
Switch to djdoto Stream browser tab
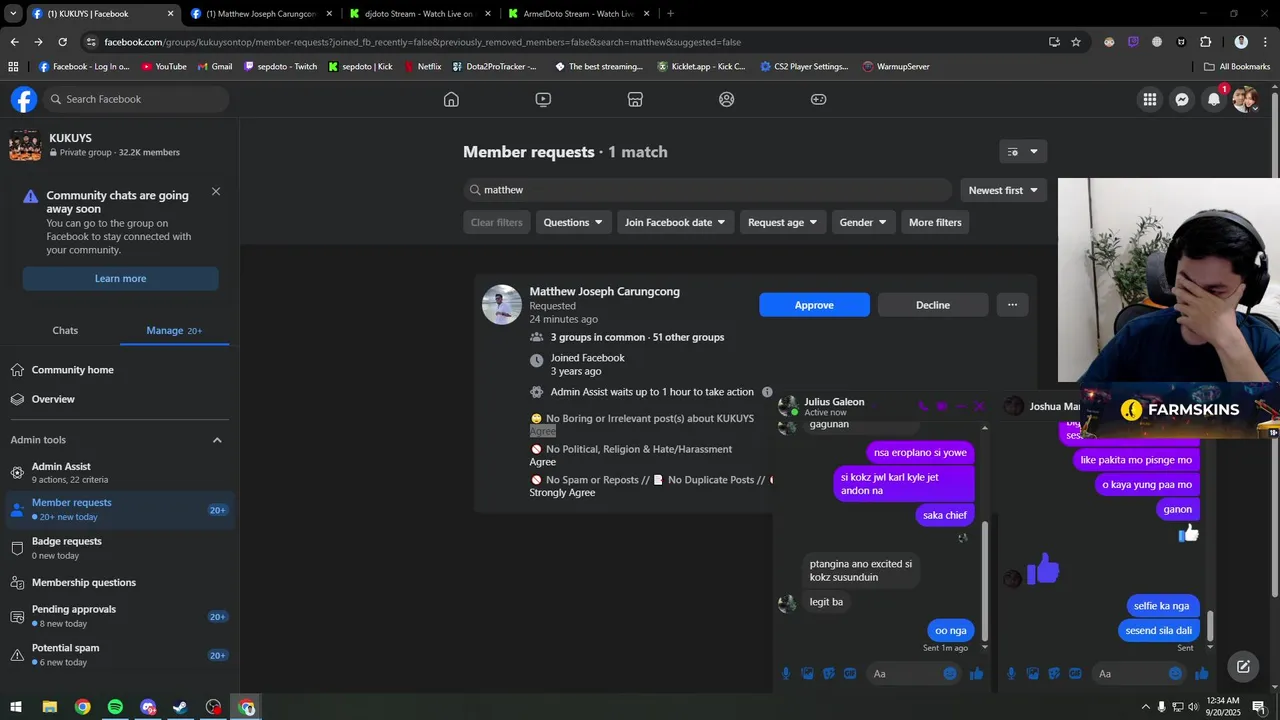[x=418, y=14]
